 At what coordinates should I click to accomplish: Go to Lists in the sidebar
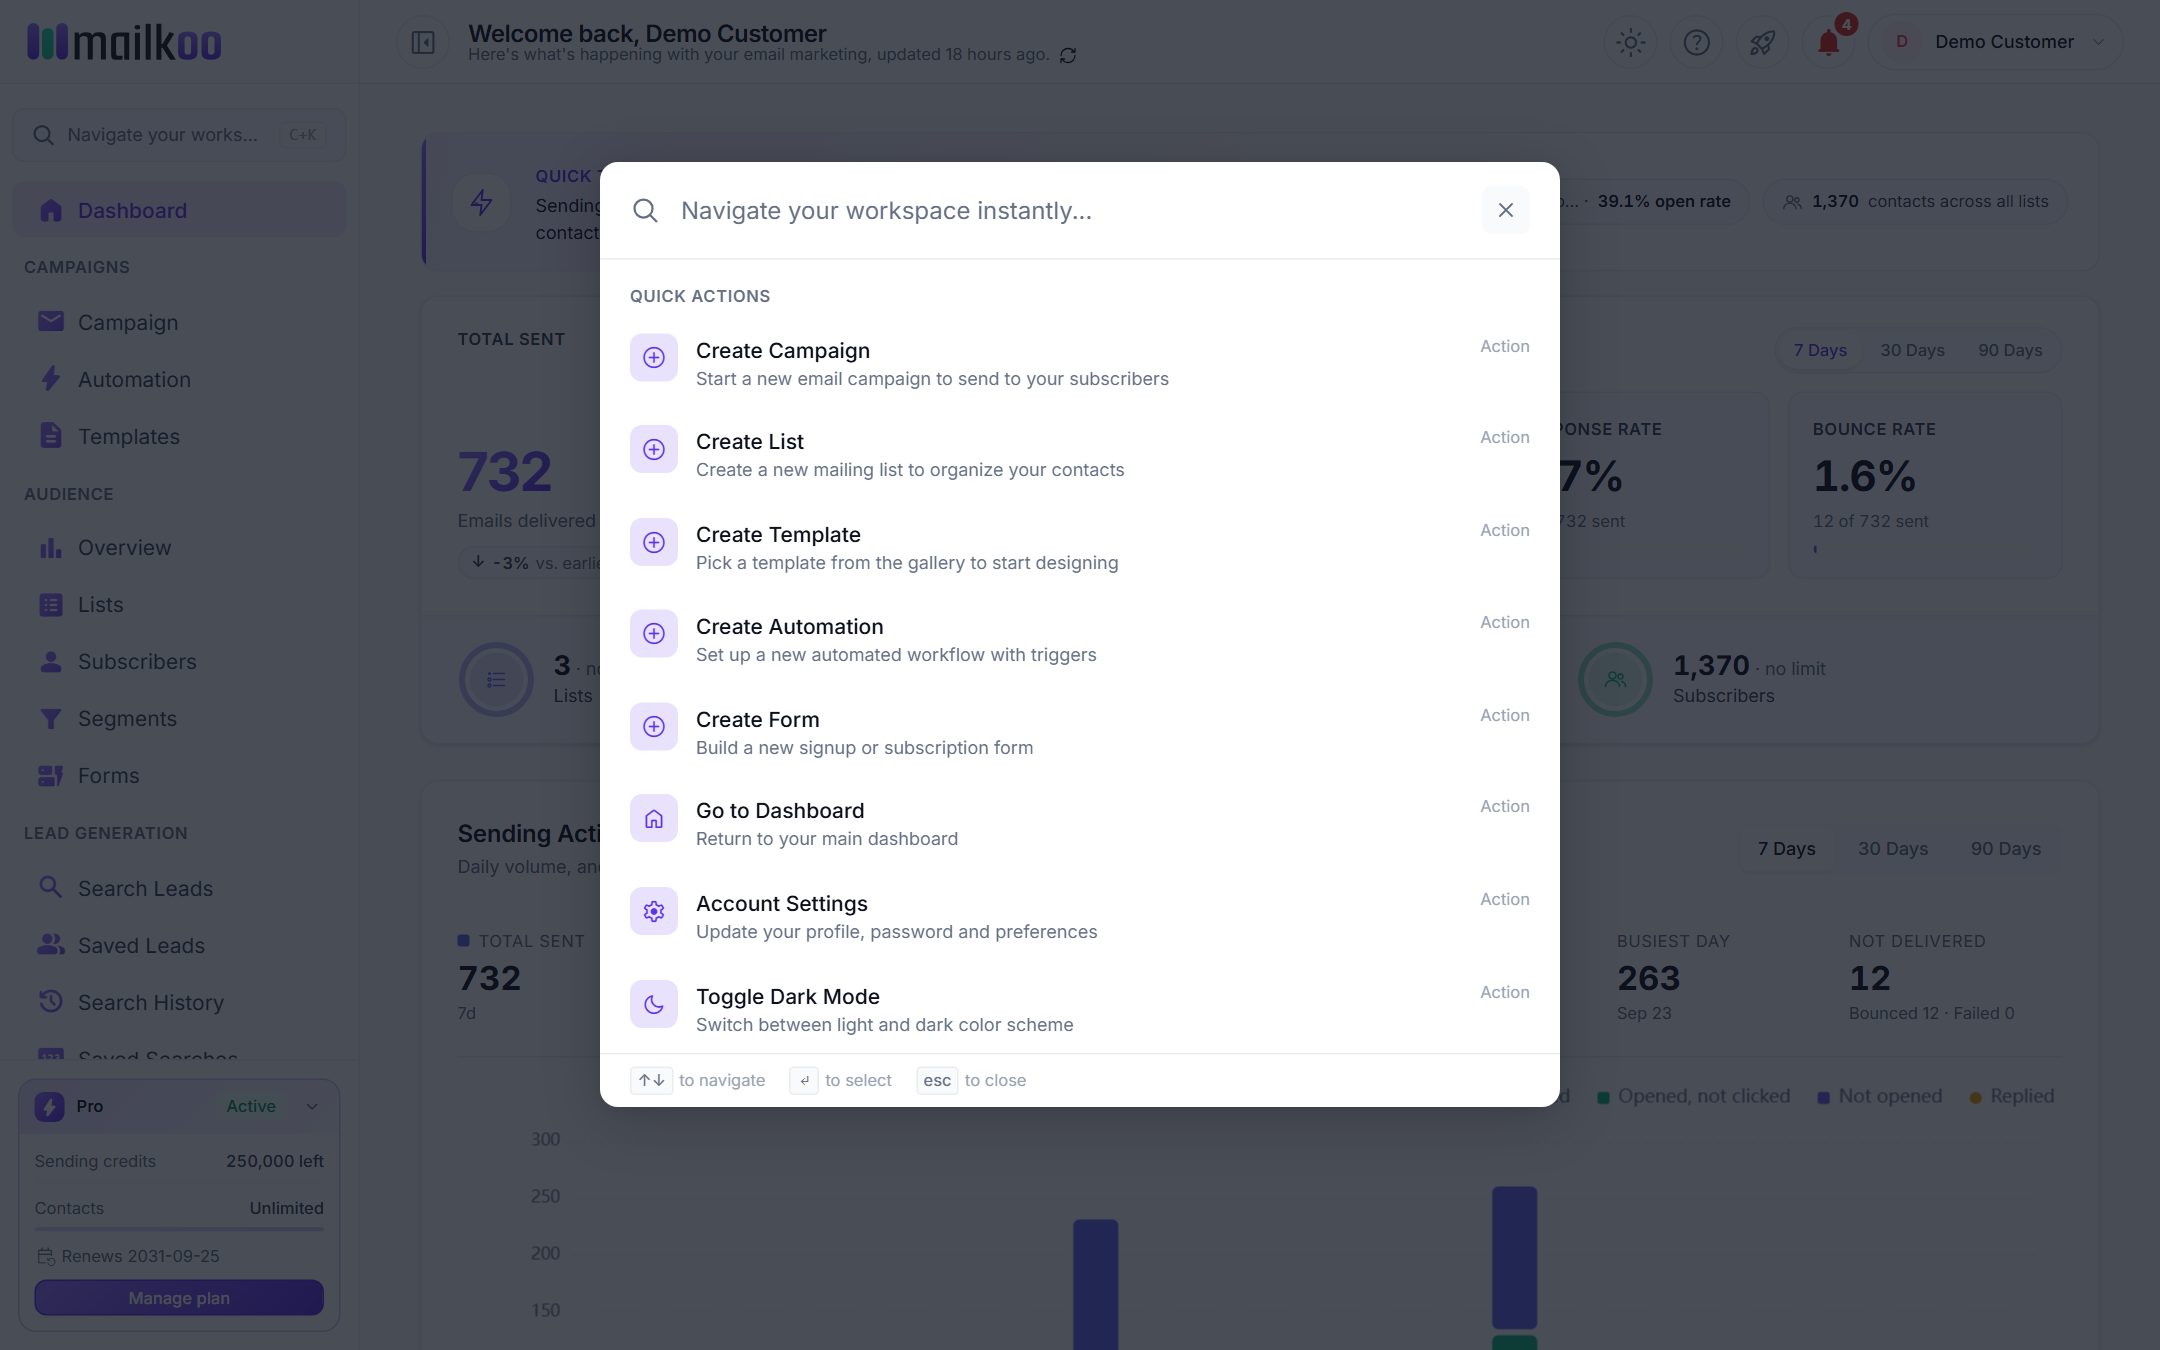[179, 604]
